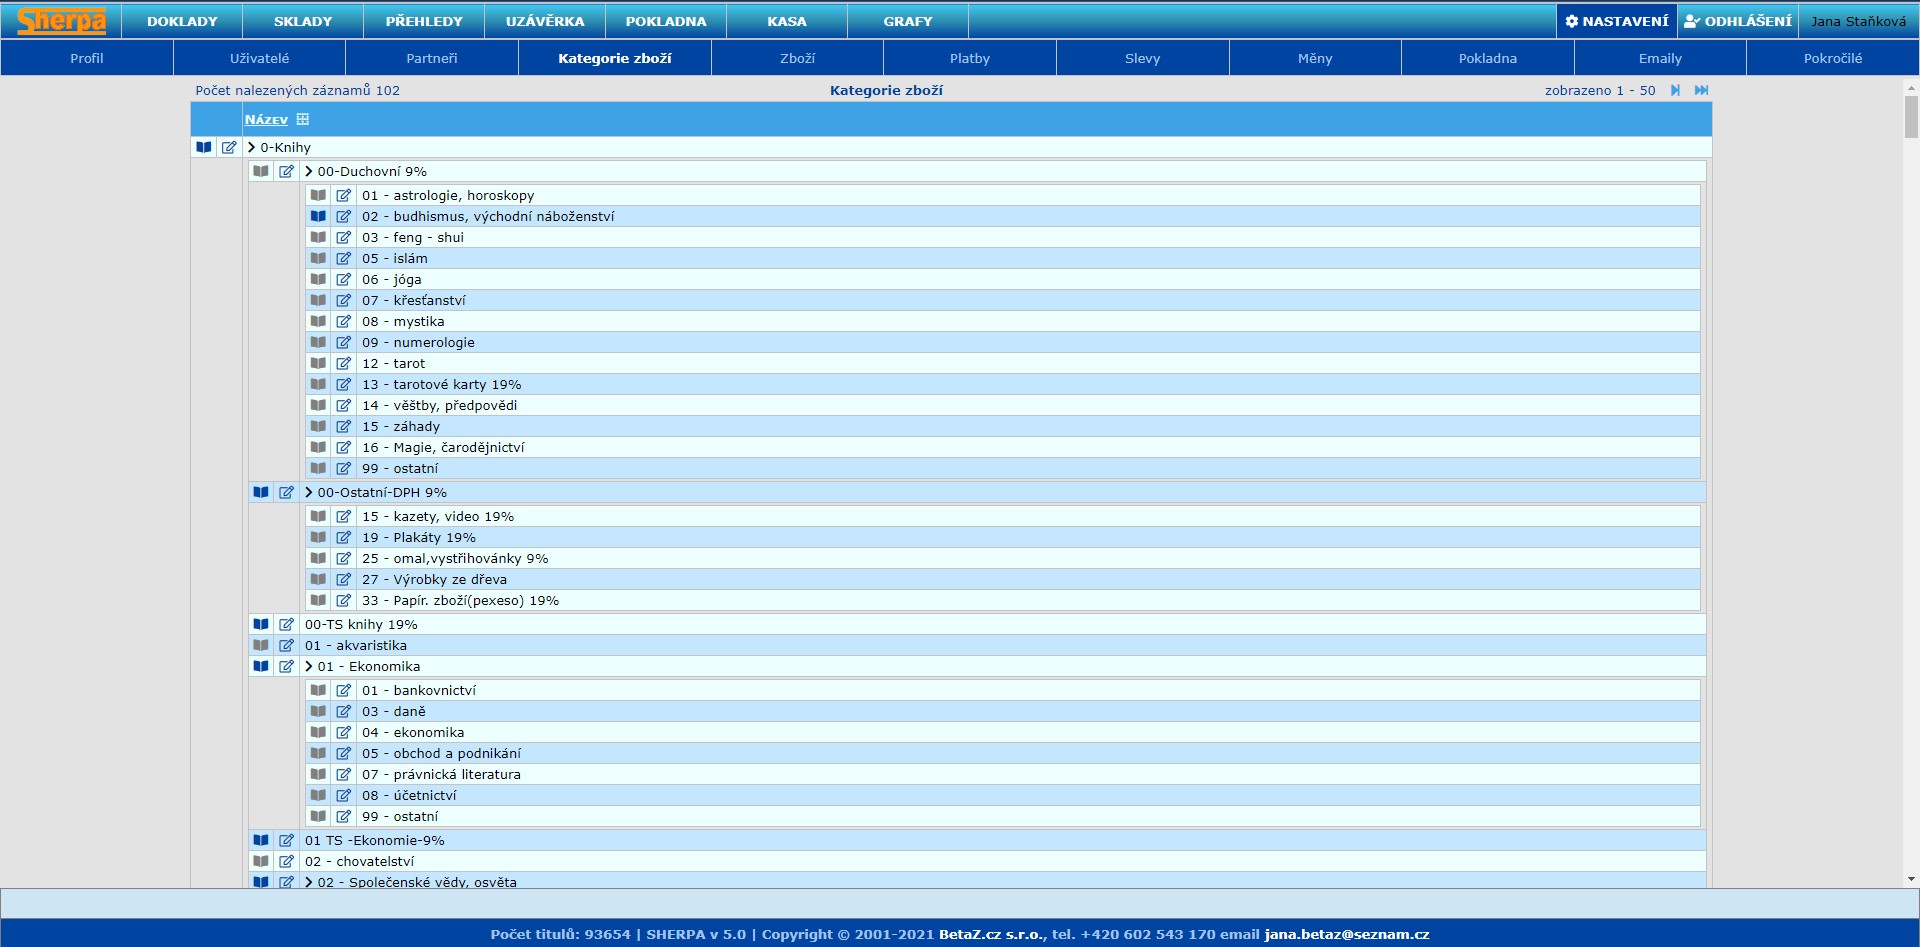The image size is (1920, 947).
Task: Jump to last page of records
Action: point(1701,91)
